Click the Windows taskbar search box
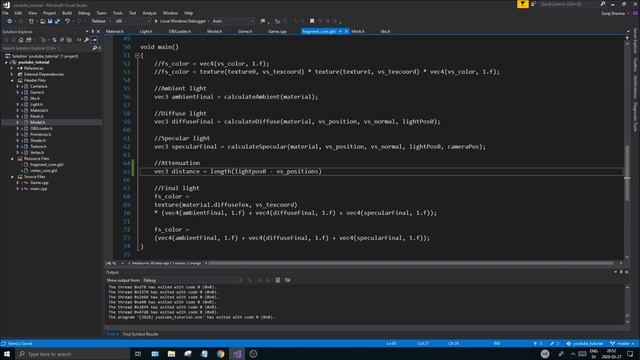This screenshot has width=640, height=360. 73,354
